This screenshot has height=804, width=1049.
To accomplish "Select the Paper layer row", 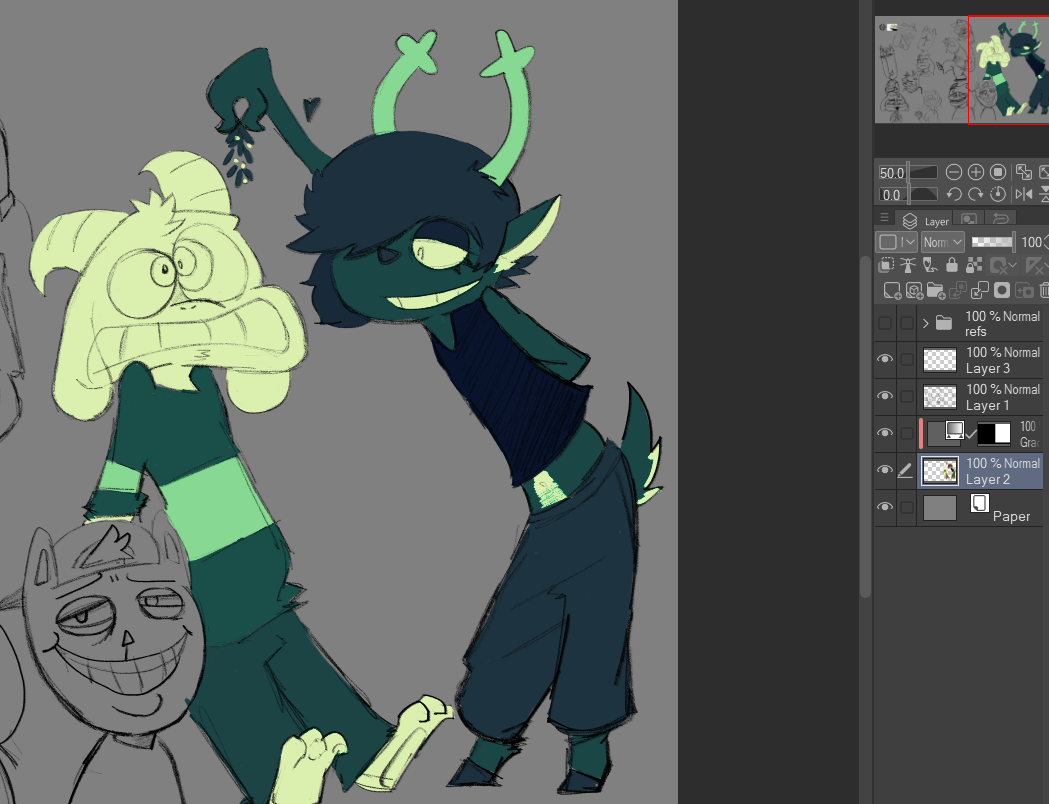I will click(x=979, y=507).
